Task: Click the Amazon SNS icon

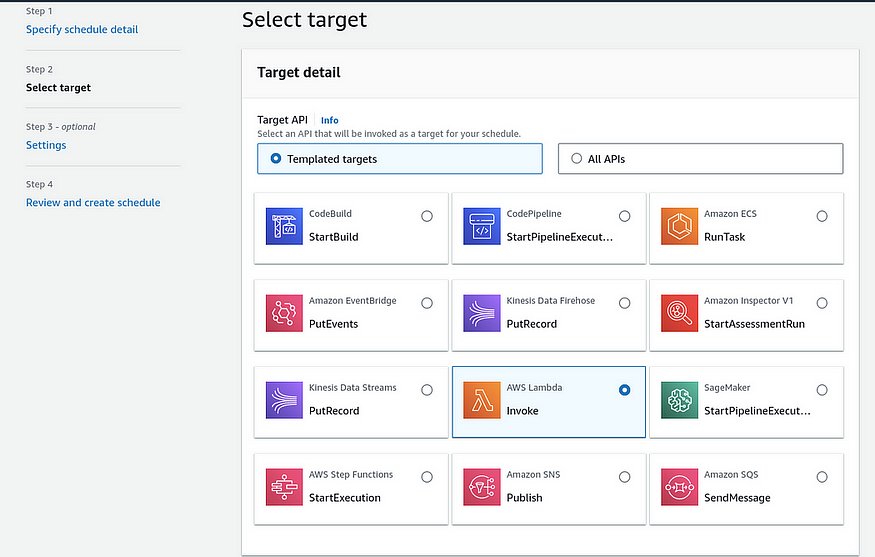Action: tap(482, 487)
